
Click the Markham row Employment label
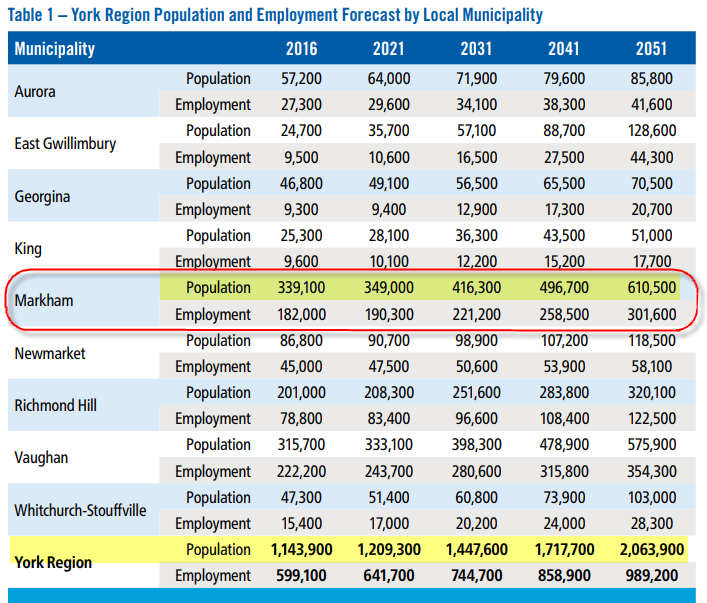click(213, 315)
